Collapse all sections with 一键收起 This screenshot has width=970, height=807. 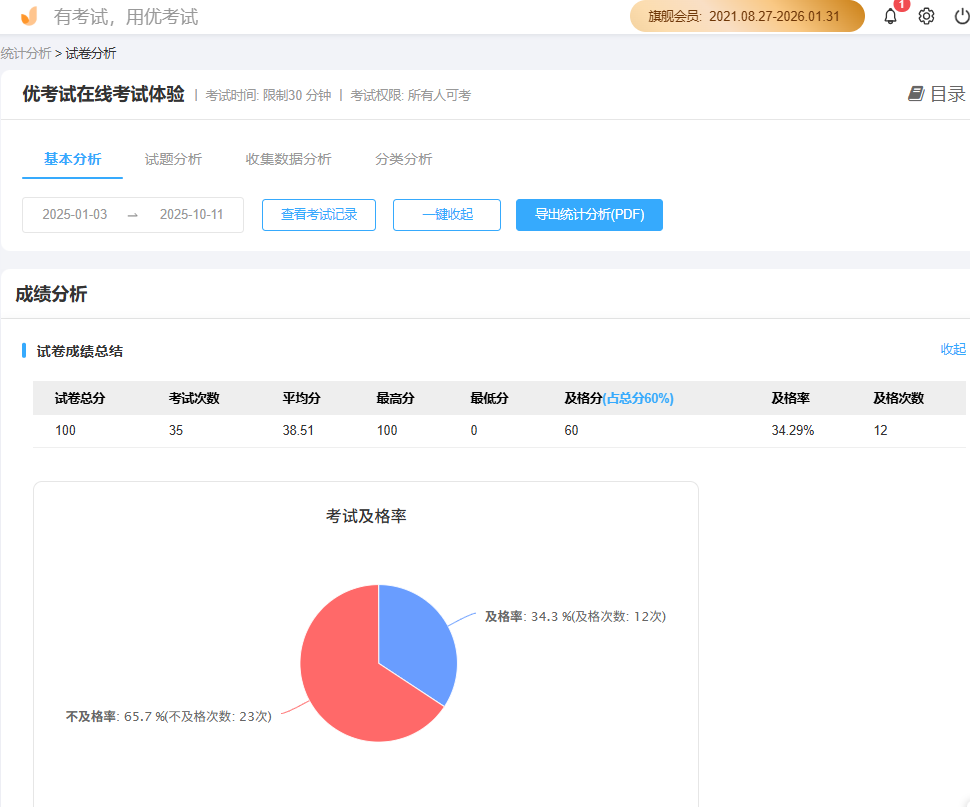446,214
